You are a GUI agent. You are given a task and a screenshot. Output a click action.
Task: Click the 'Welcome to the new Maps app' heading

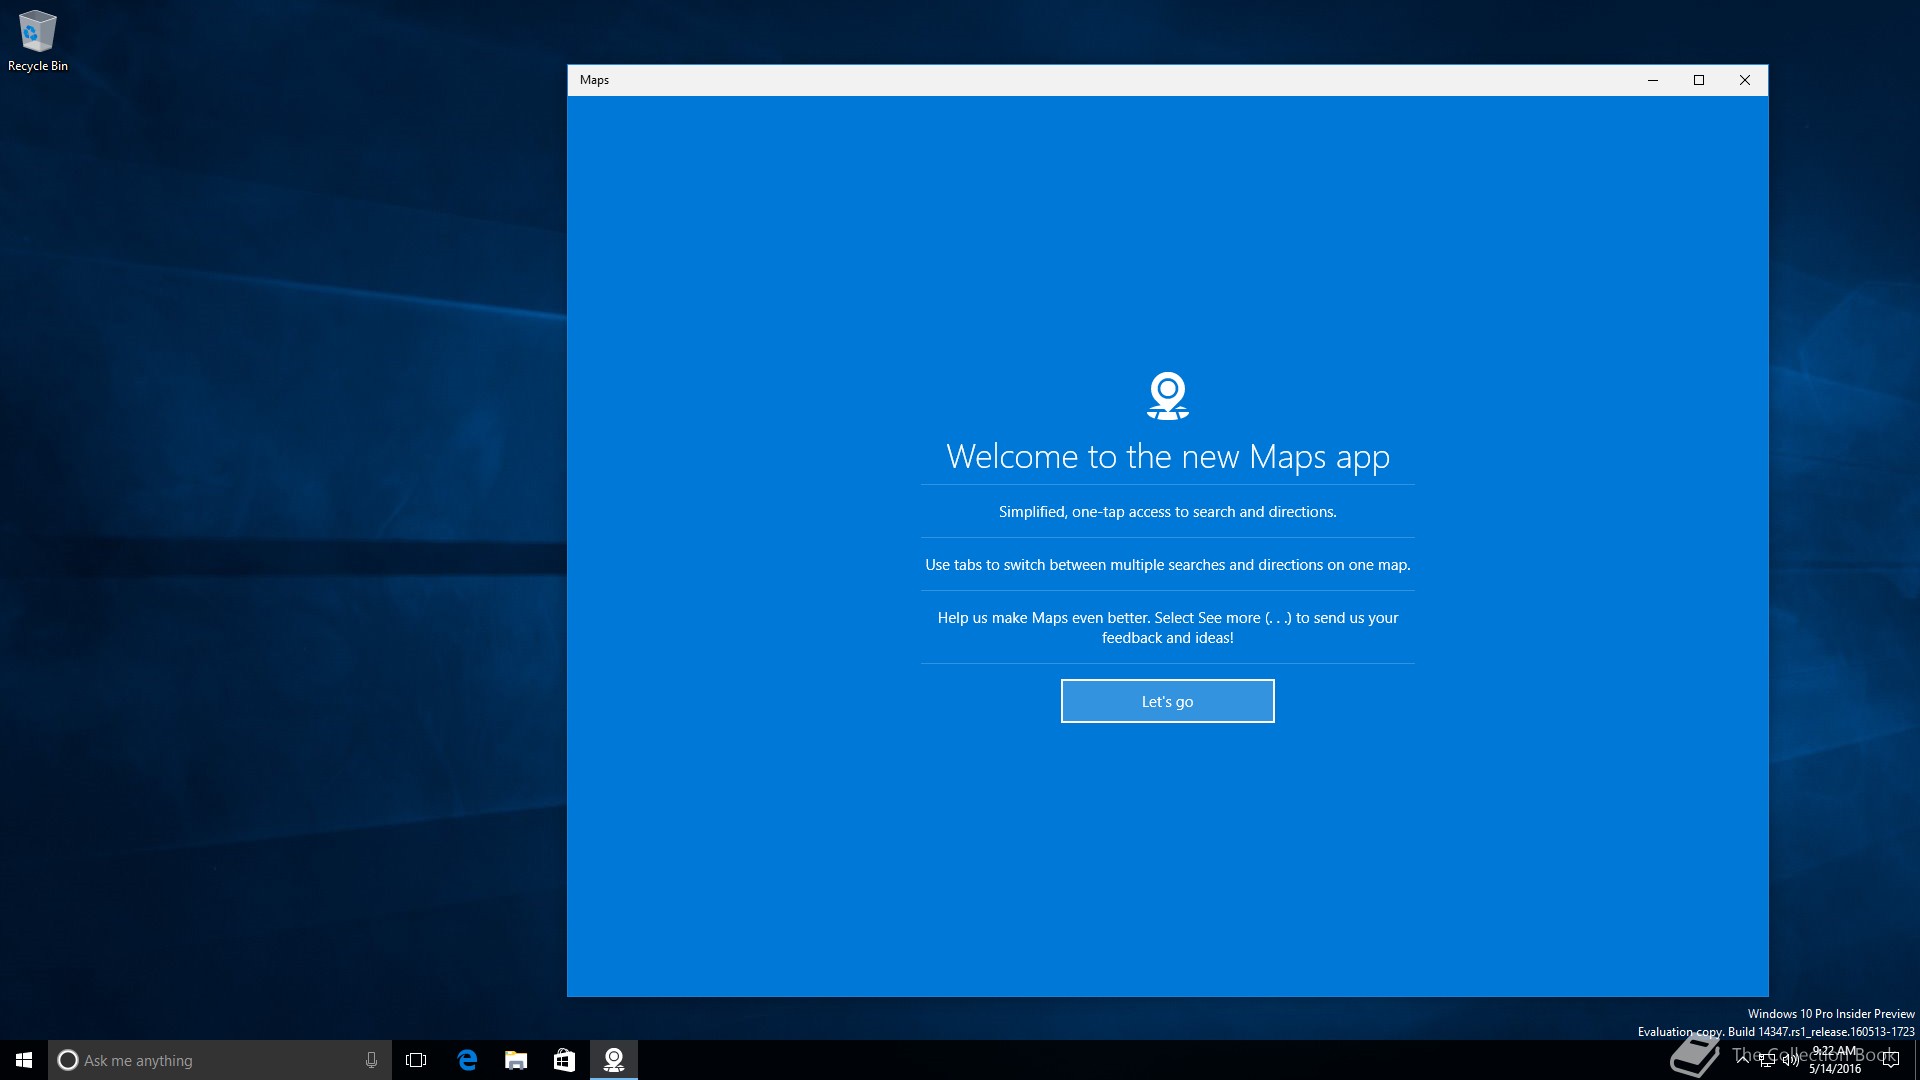tap(1168, 457)
